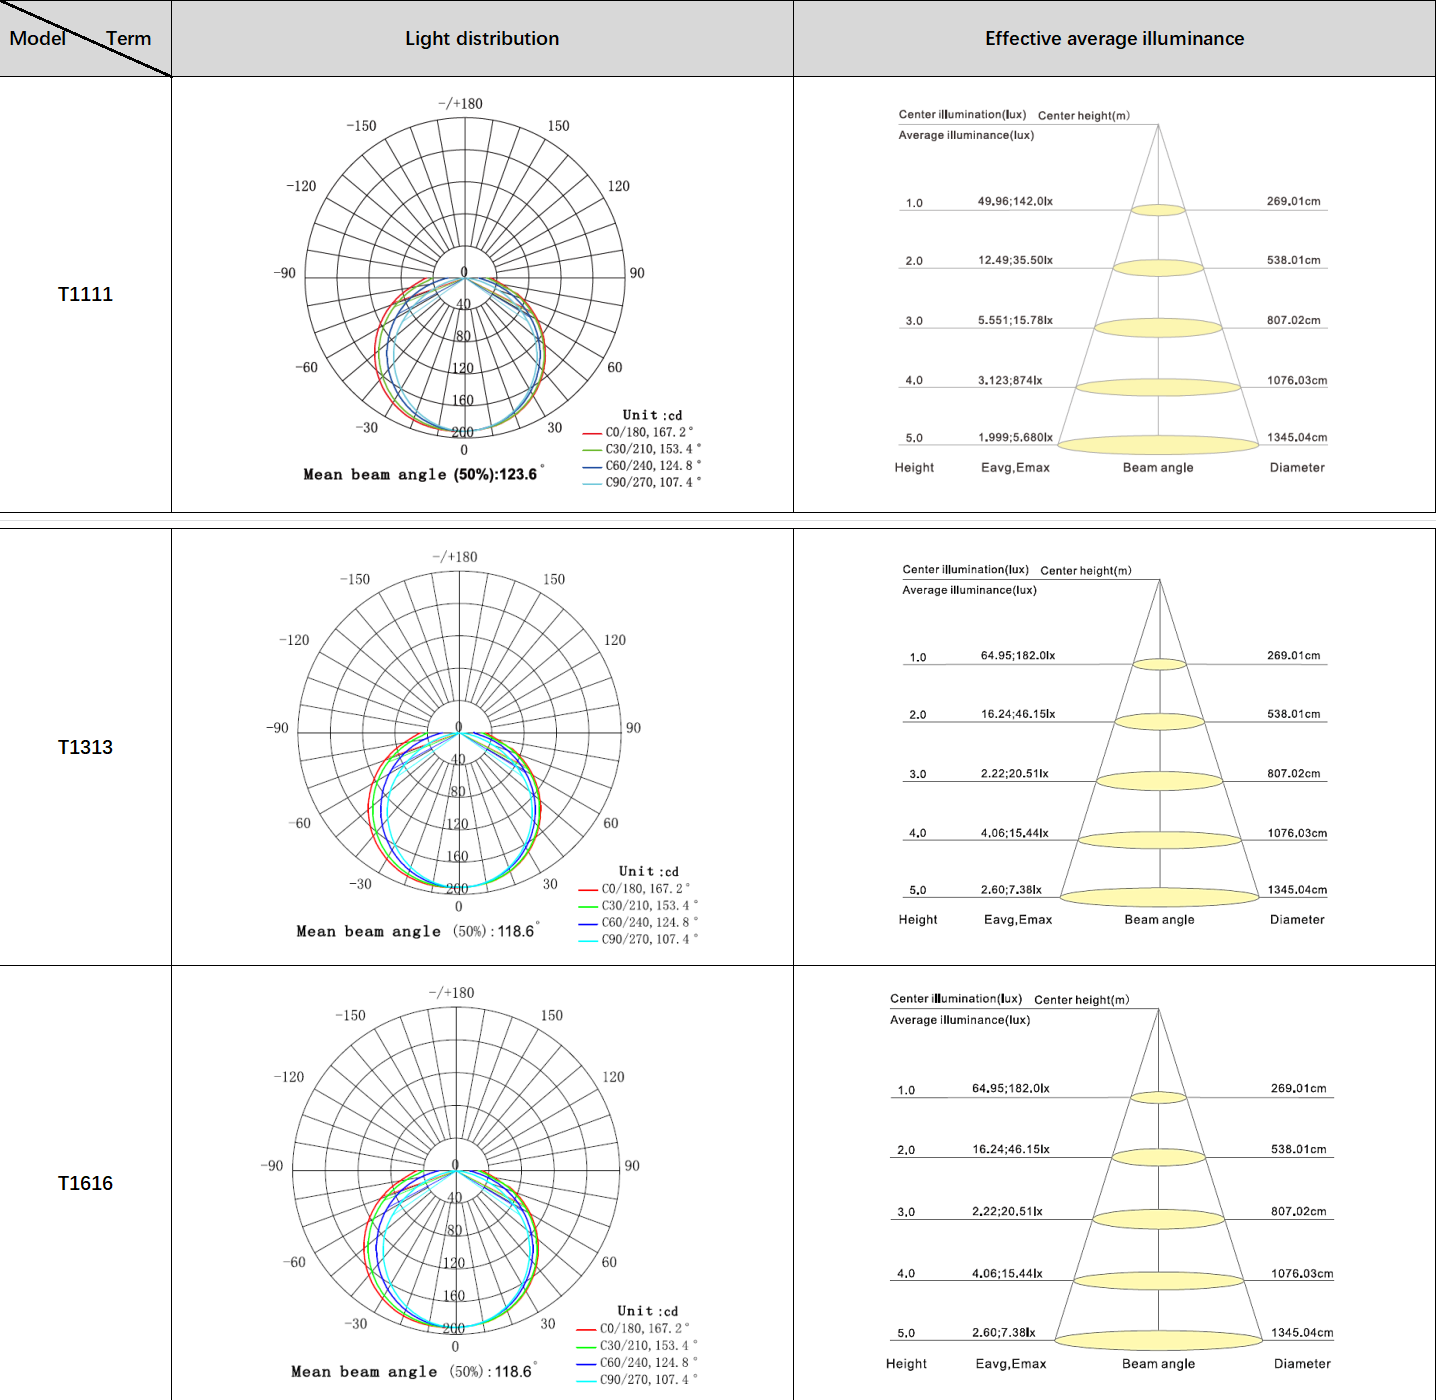Click T1111 legend entry C60/240, 124.8°
1436x1400 pixels.
tap(642, 465)
